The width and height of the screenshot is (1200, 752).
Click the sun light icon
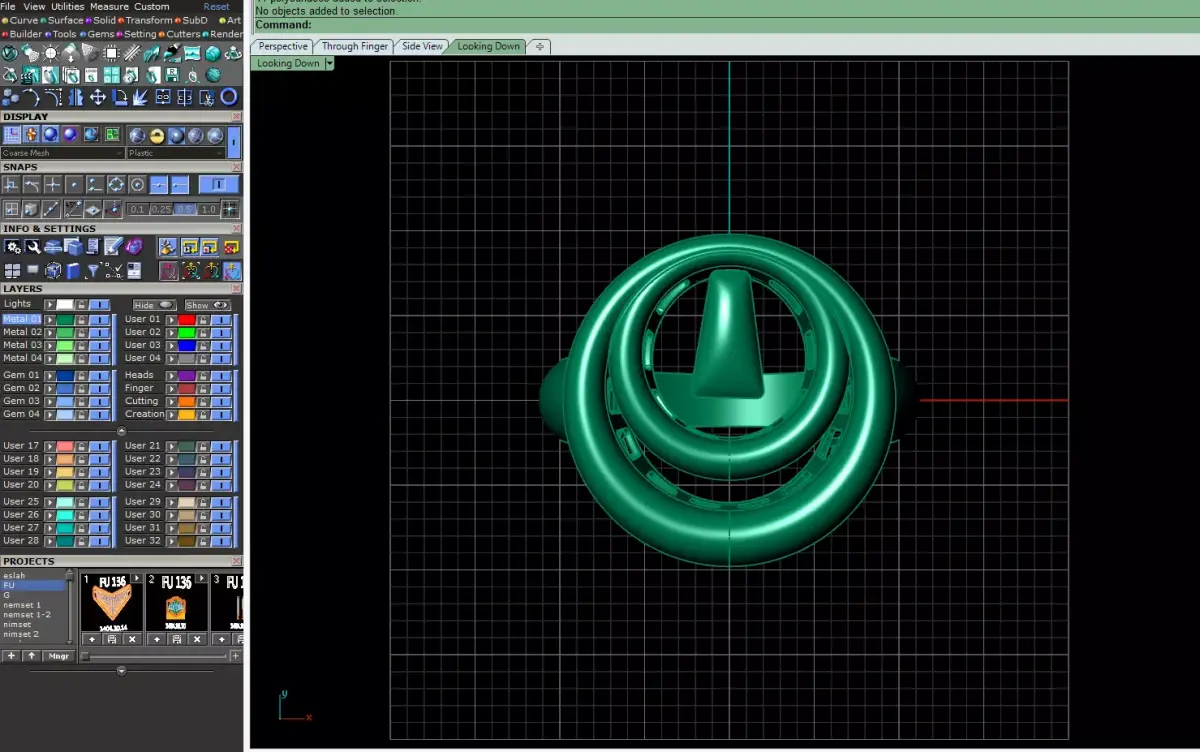pos(50,53)
